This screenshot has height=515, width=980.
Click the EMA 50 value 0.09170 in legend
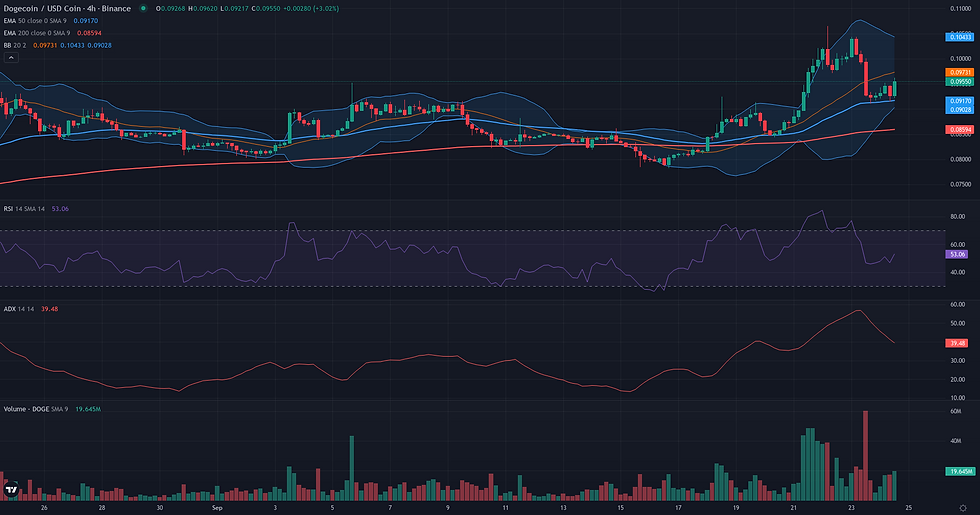[x=86, y=21]
